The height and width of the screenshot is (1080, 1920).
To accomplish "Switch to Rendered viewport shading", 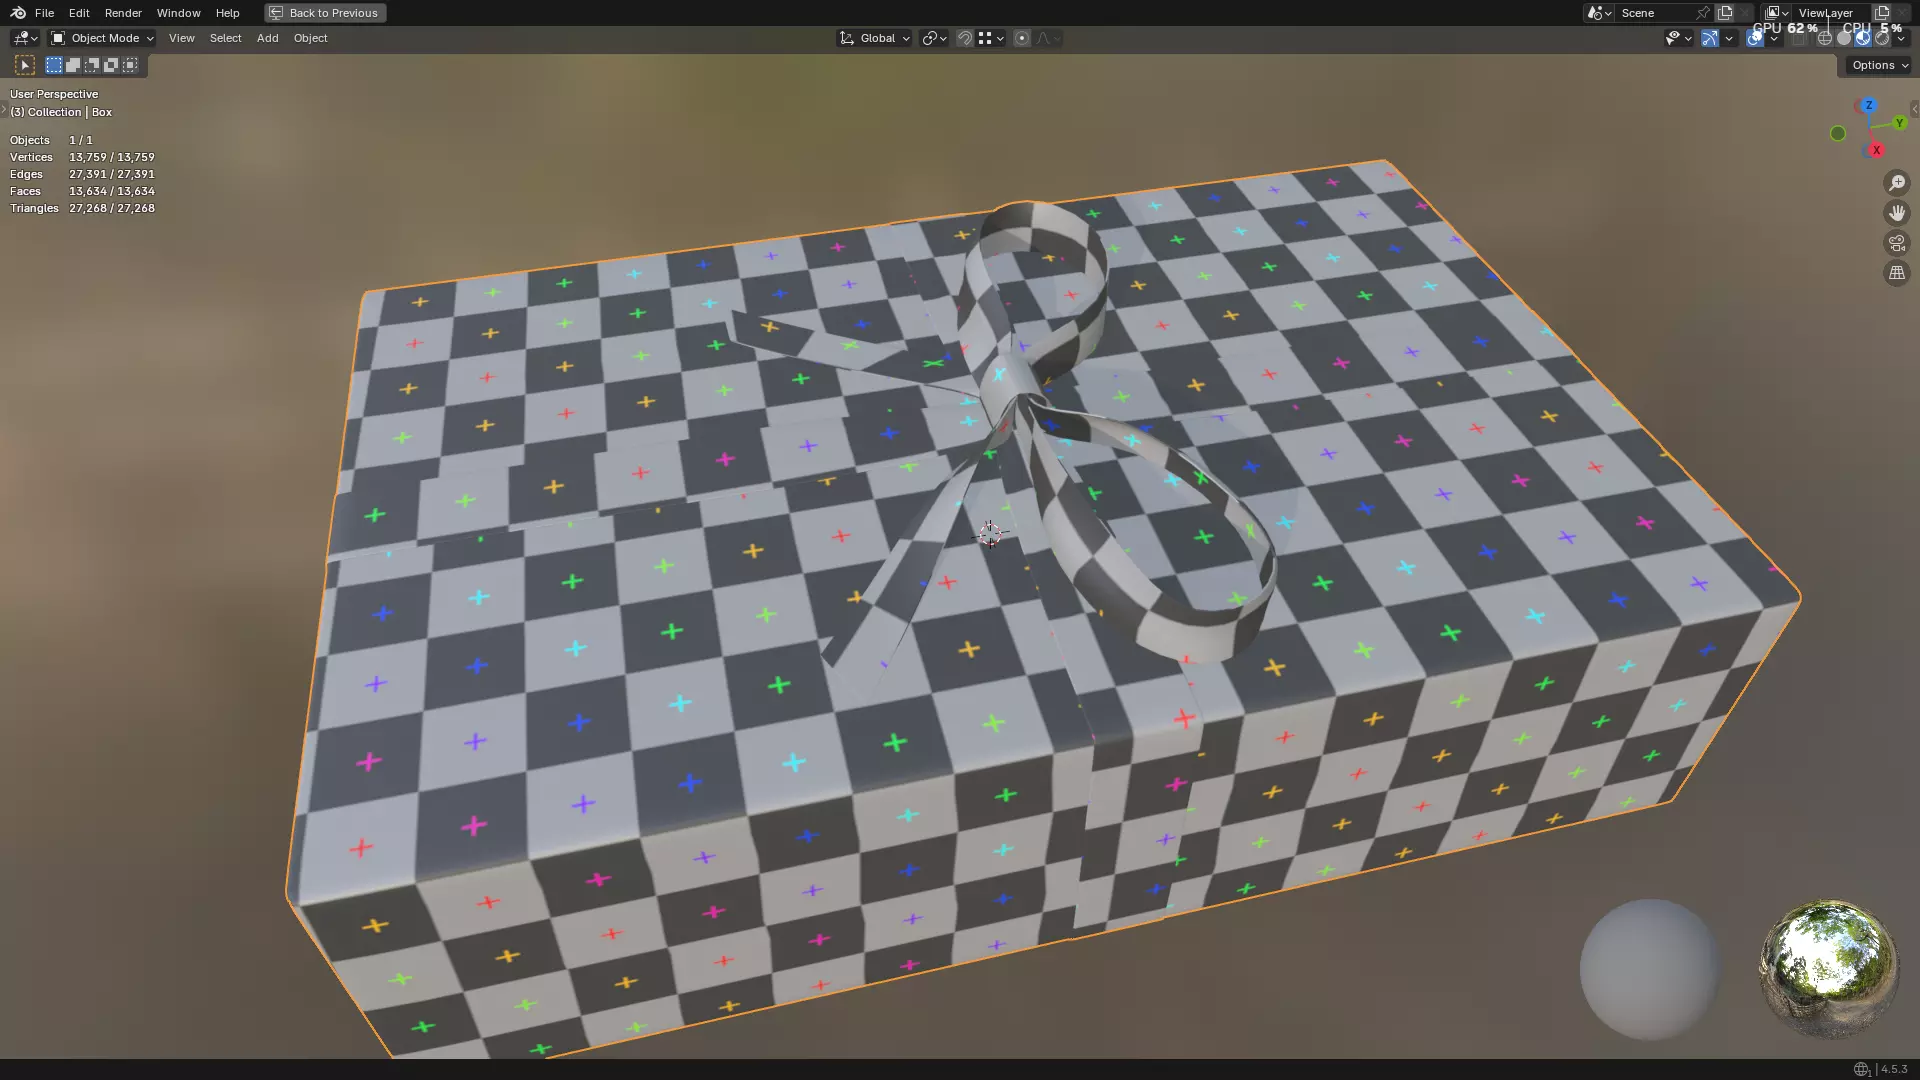I will (1882, 38).
